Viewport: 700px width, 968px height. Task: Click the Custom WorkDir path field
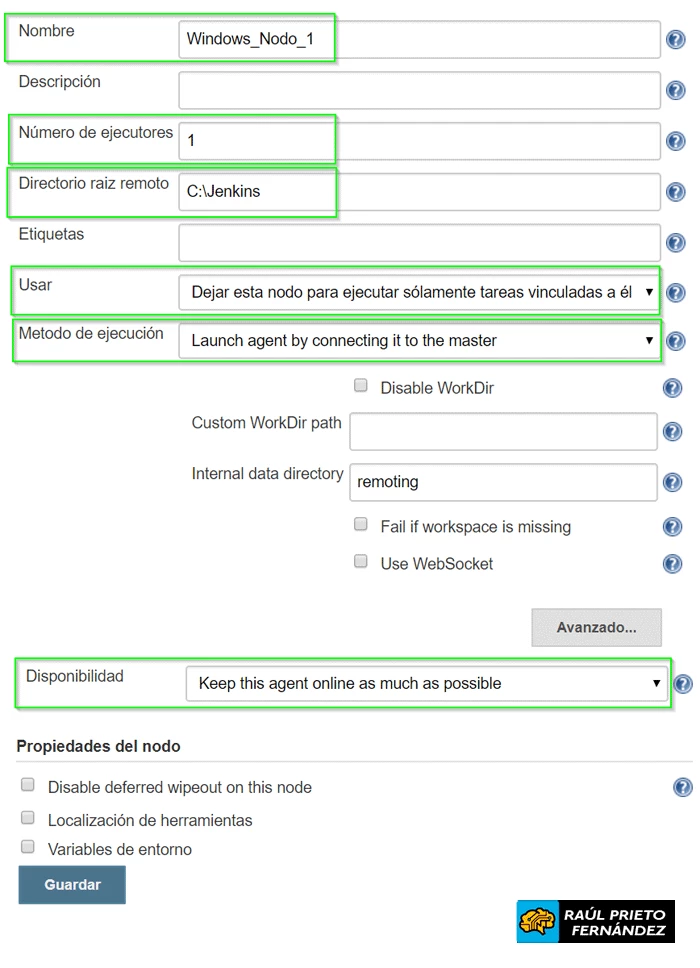click(503, 432)
